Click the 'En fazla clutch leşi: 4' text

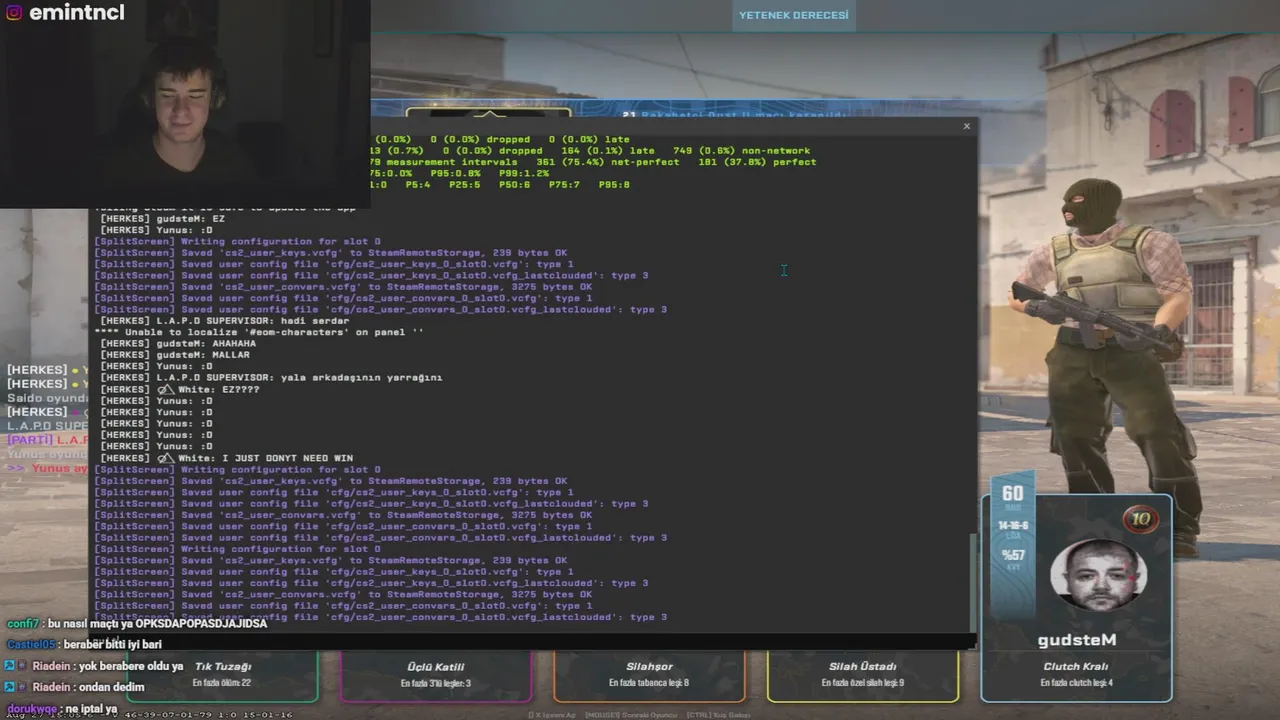pyautogui.click(x=1076, y=683)
